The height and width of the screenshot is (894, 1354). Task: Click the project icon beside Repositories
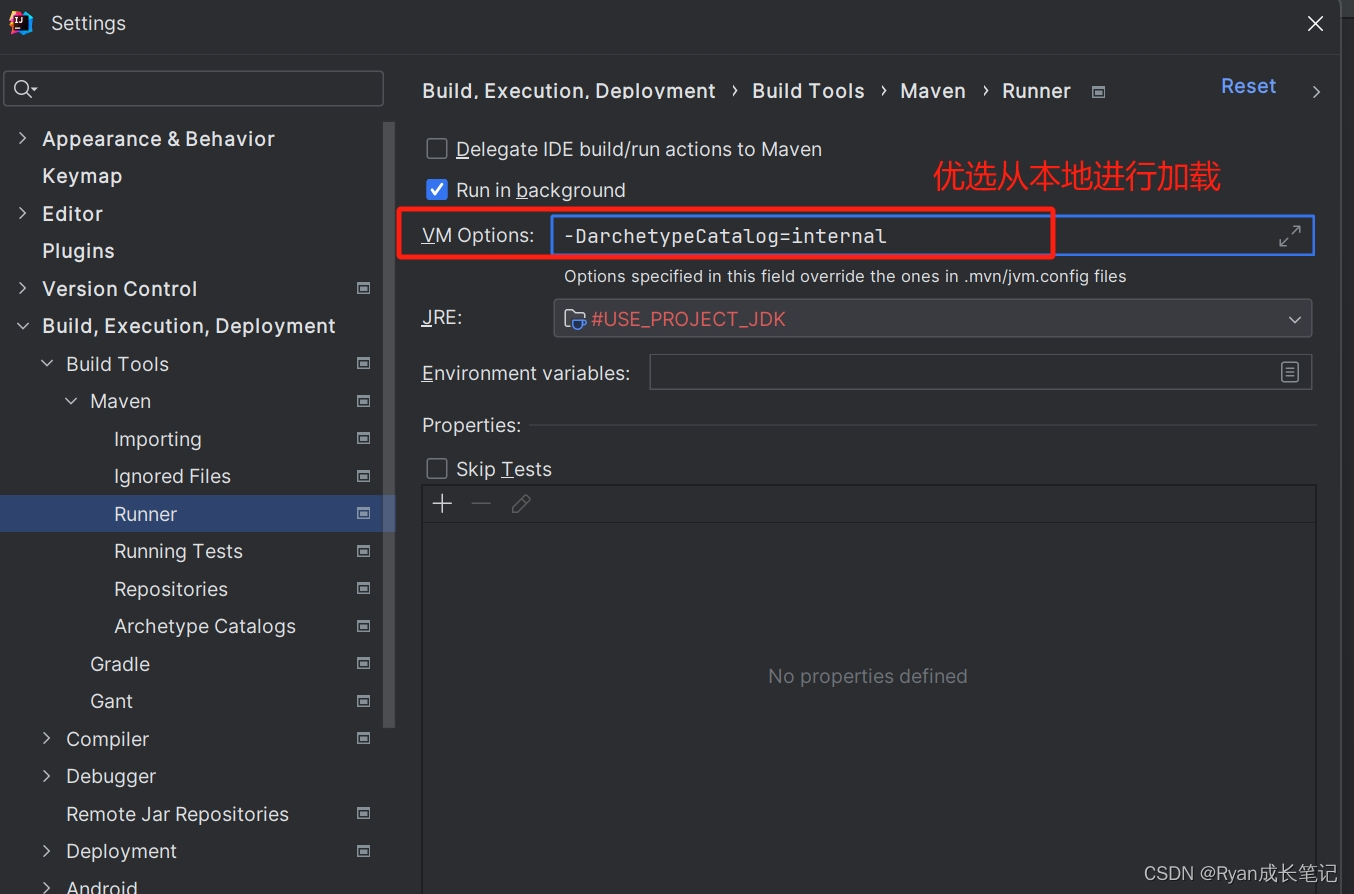(x=364, y=588)
